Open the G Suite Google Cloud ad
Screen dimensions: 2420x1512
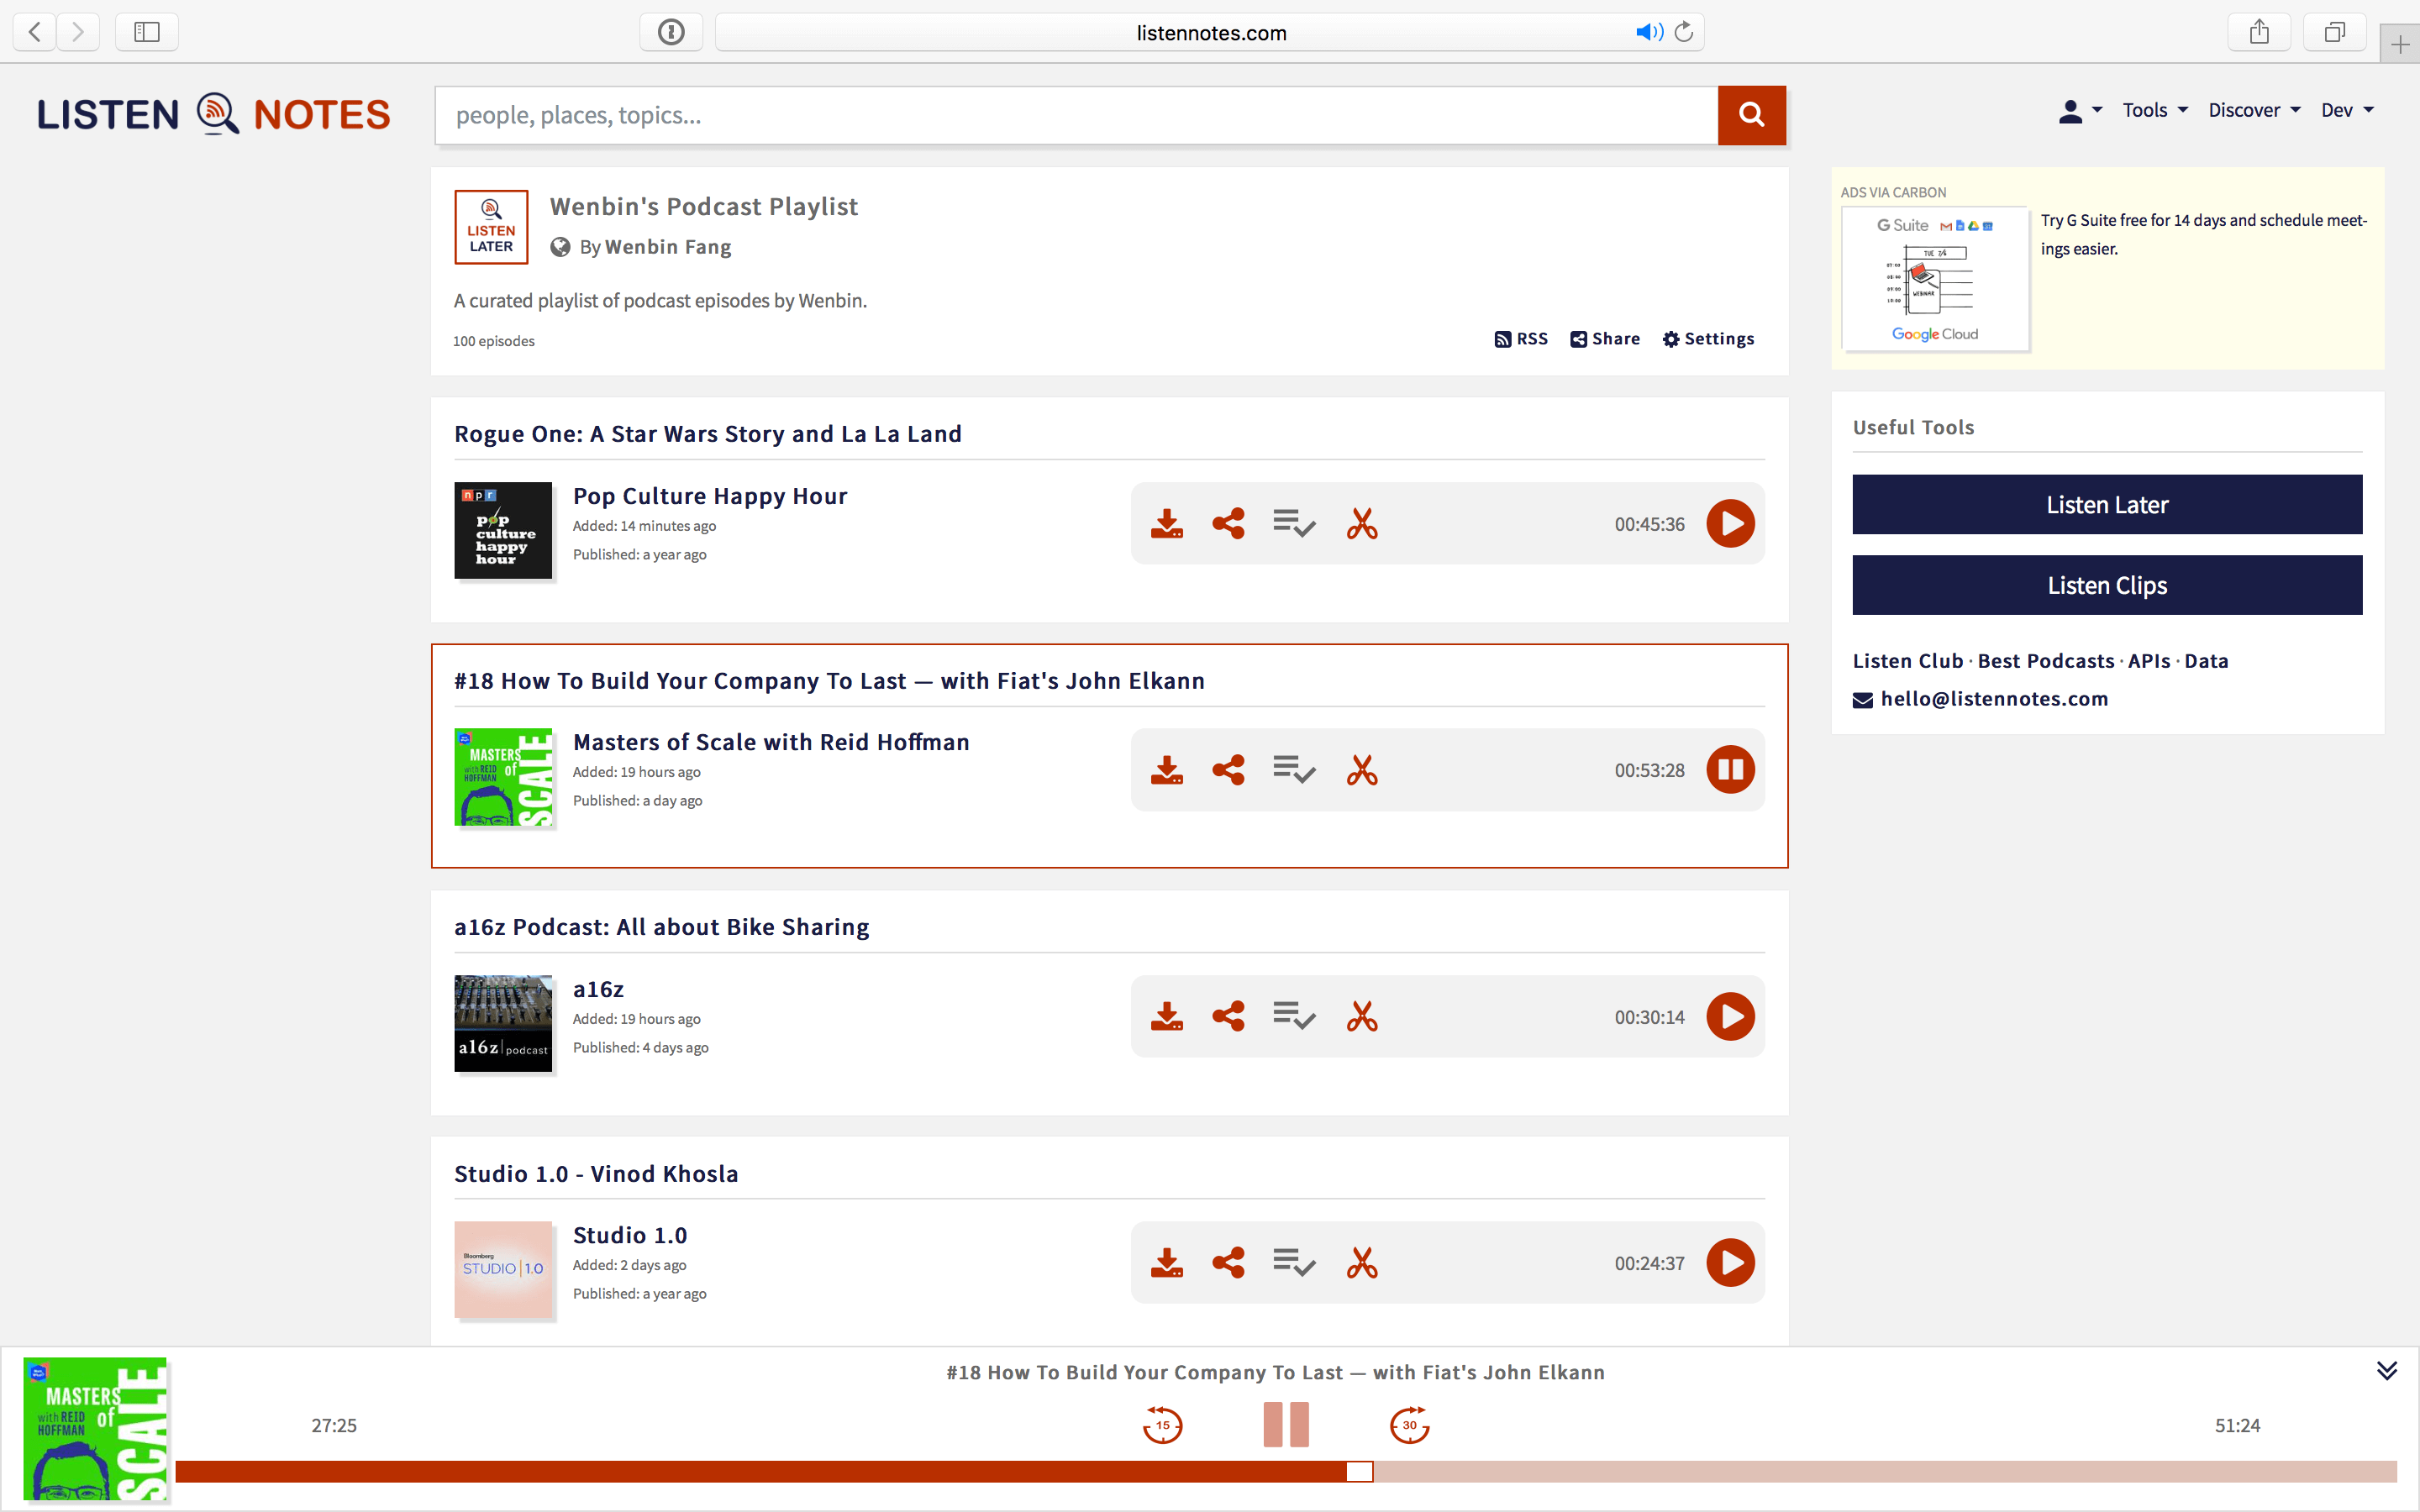[x=2107, y=269]
